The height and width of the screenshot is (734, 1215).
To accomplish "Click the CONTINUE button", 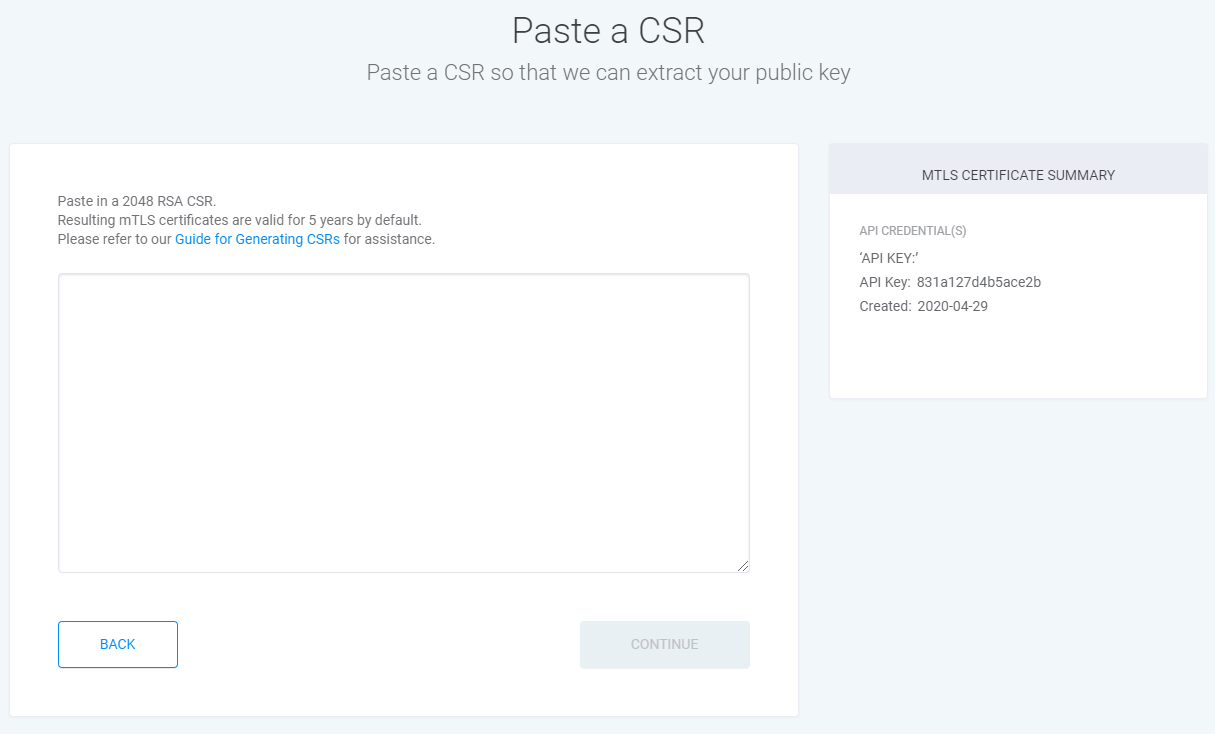I will tap(664, 644).
